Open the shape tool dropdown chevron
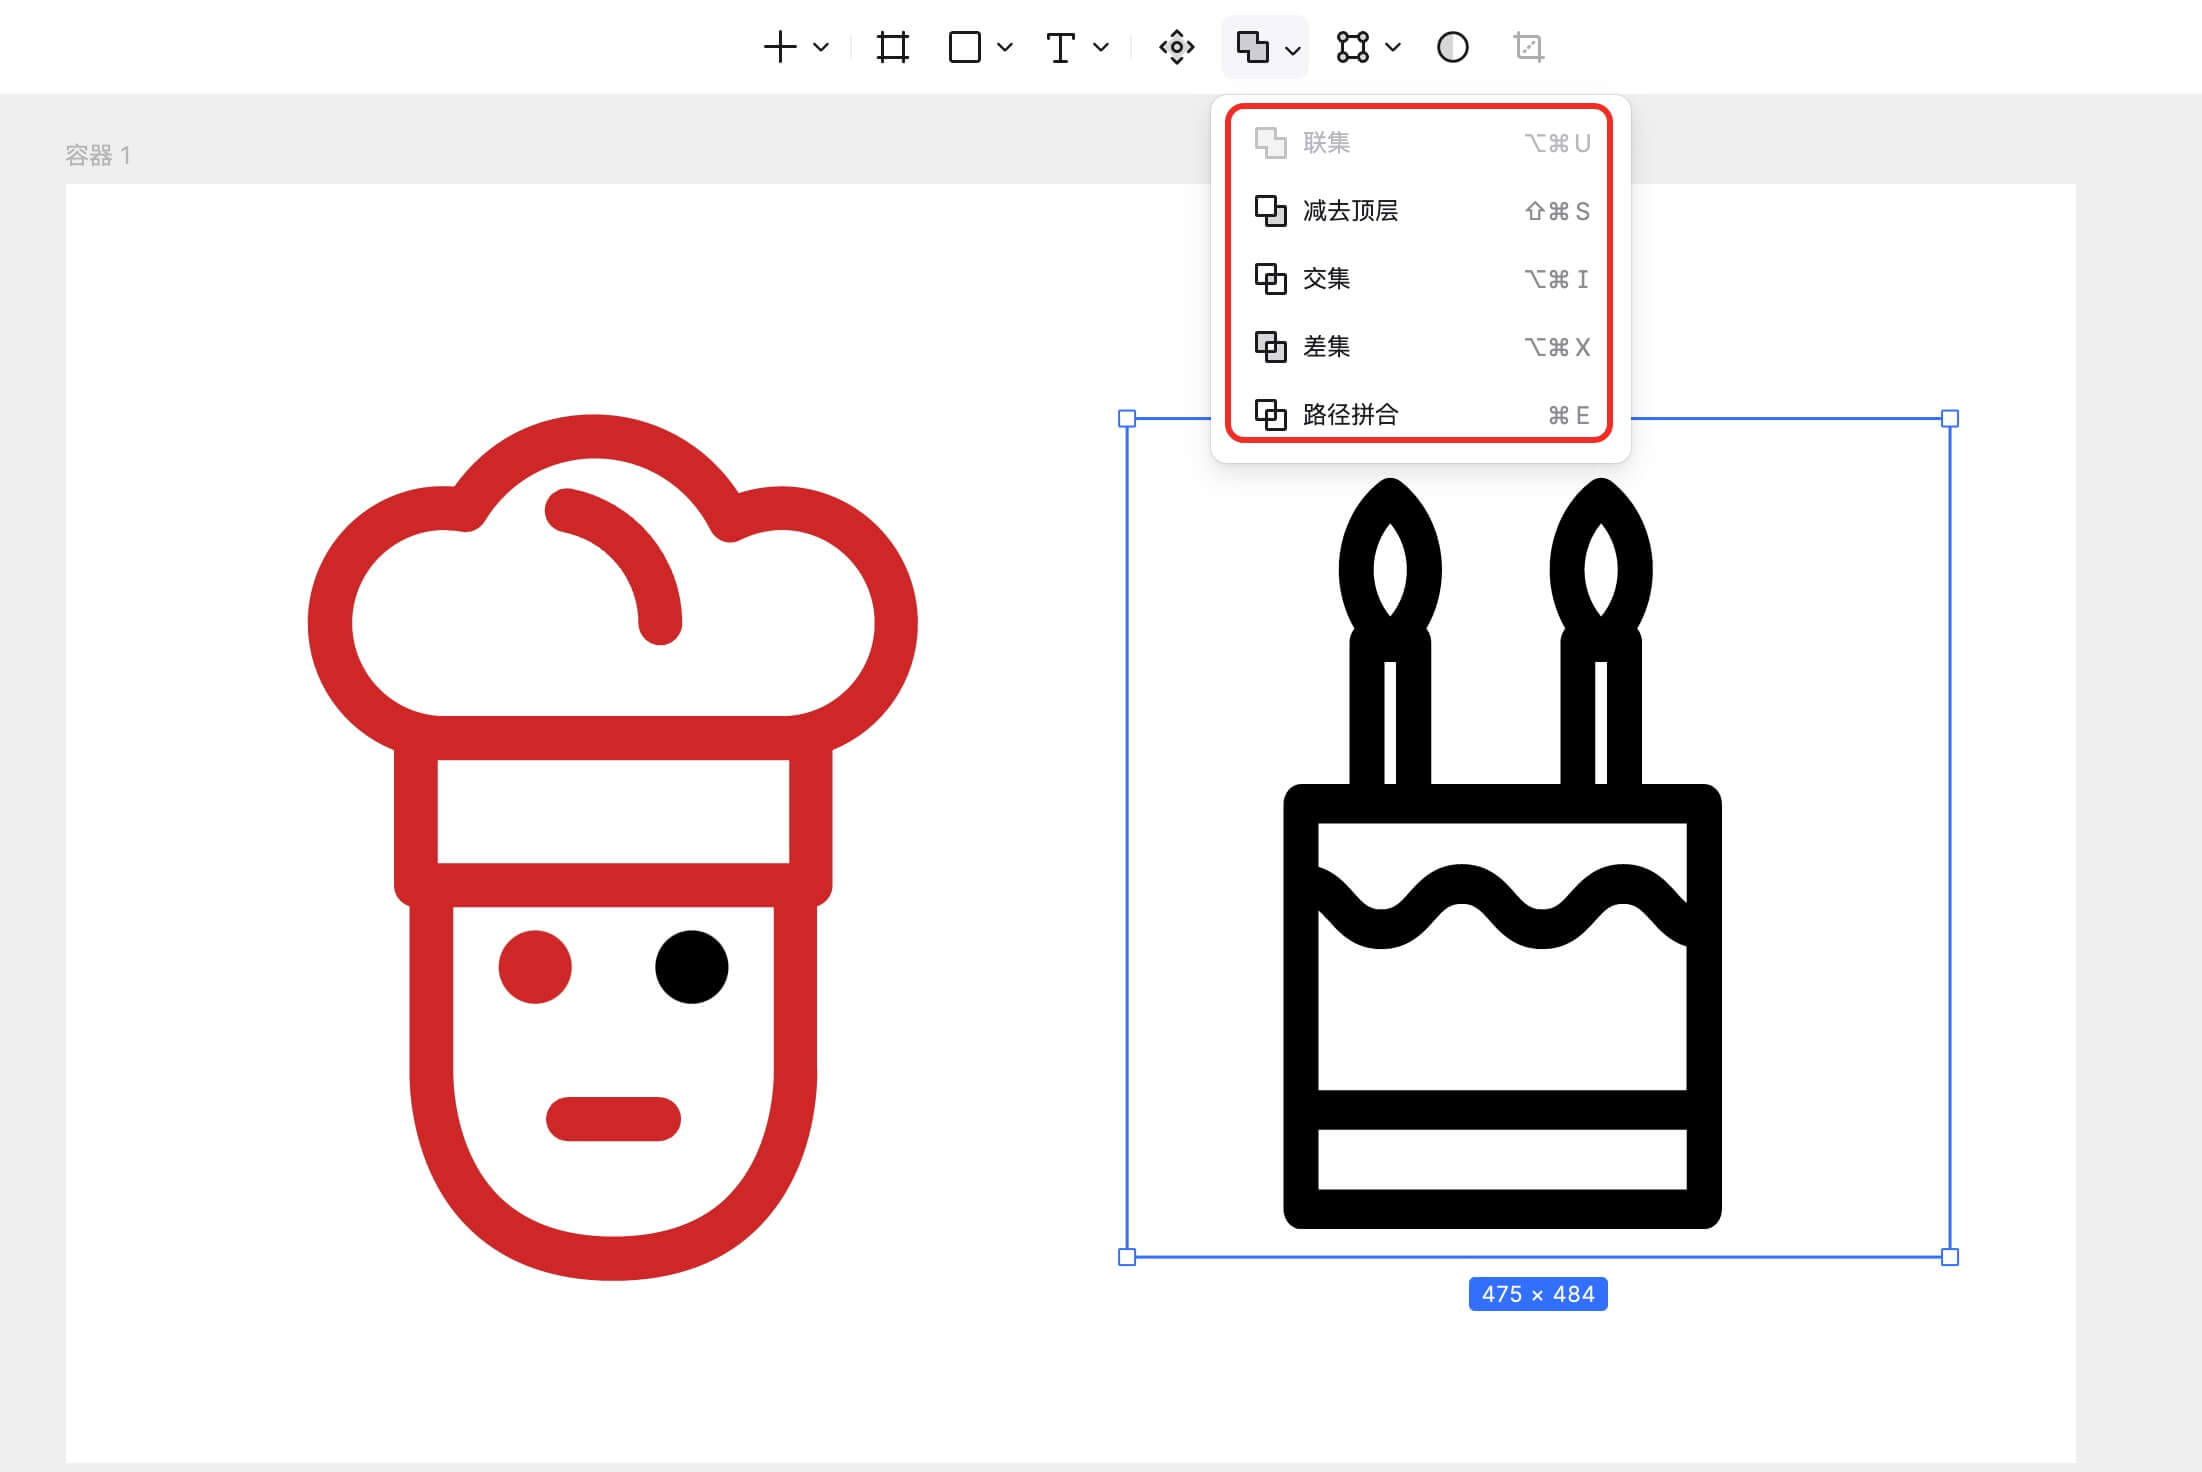 [x=1005, y=47]
